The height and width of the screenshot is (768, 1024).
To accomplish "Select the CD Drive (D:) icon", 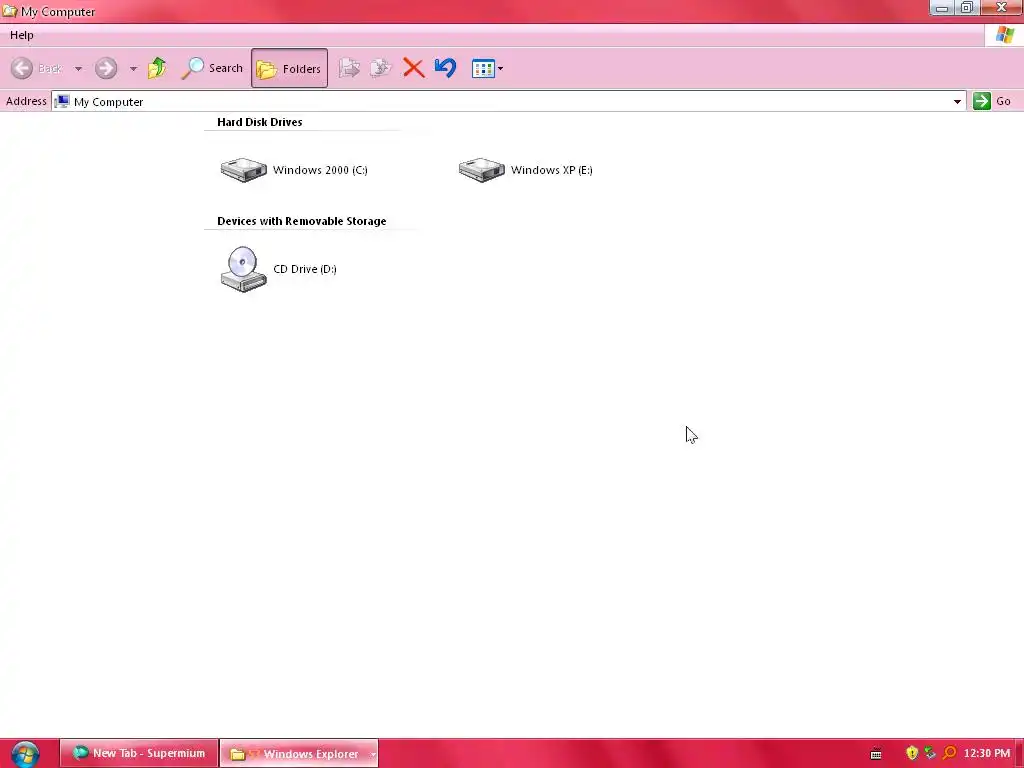I will click(244, 269).
